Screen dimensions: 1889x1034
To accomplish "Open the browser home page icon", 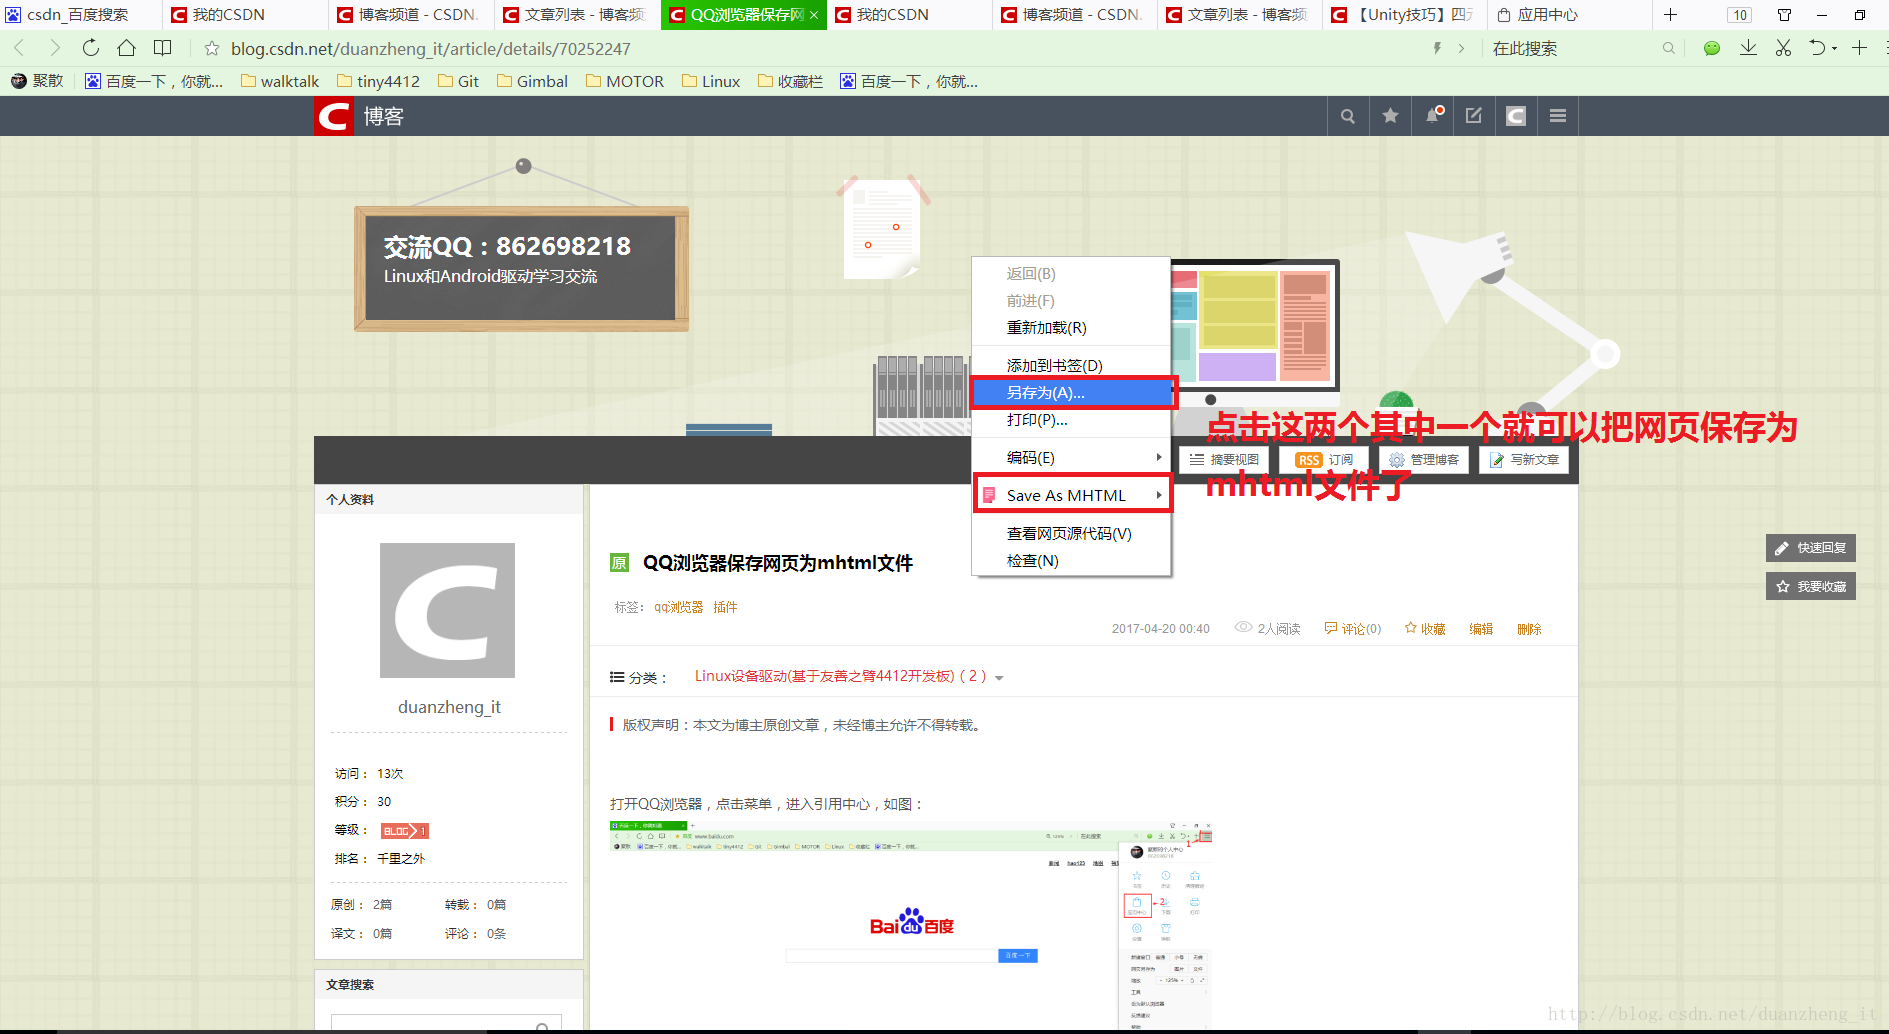I will (x=126, y=48).
